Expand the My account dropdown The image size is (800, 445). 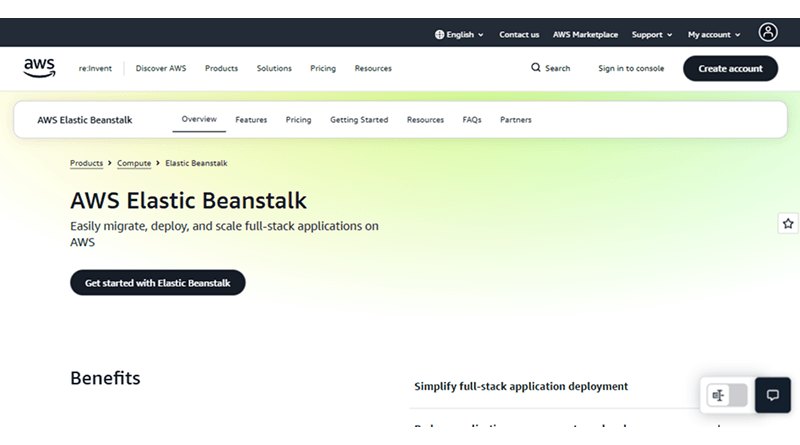tap(714, 35)
